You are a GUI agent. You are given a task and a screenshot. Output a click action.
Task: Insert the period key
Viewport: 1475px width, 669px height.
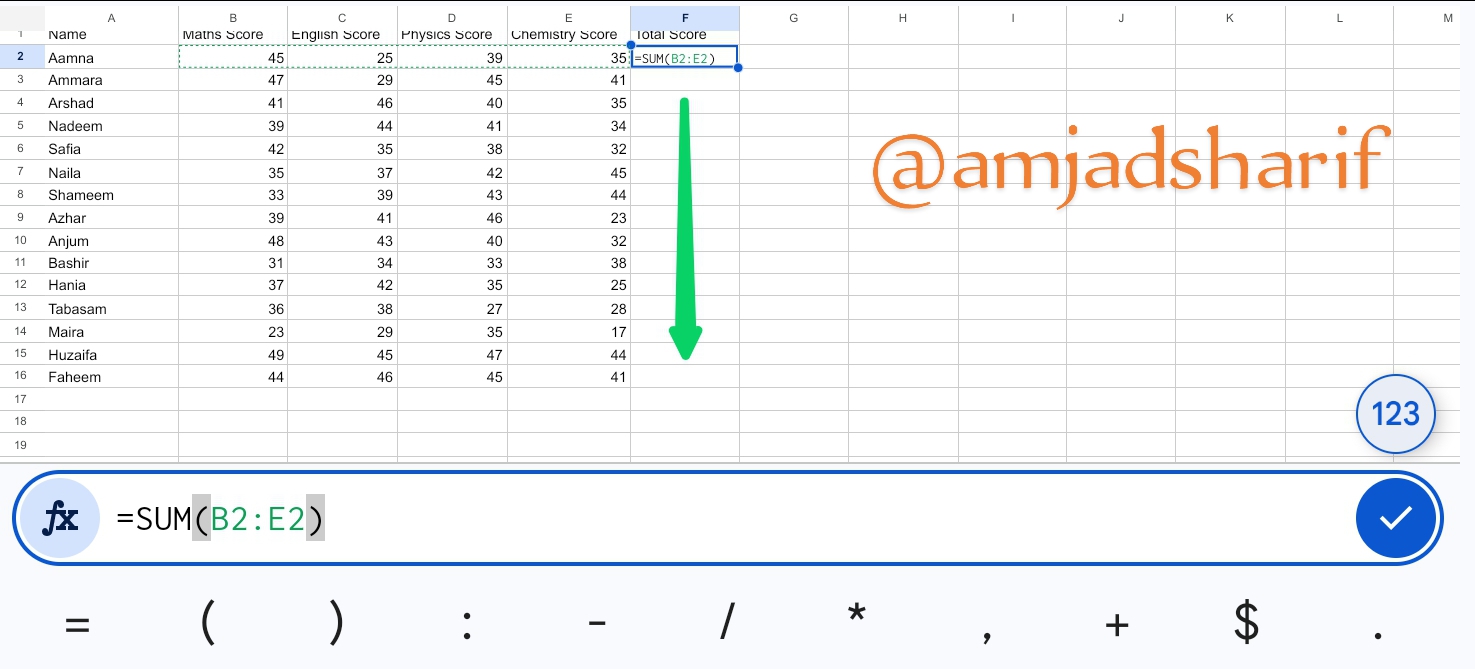pos(1378,636)
